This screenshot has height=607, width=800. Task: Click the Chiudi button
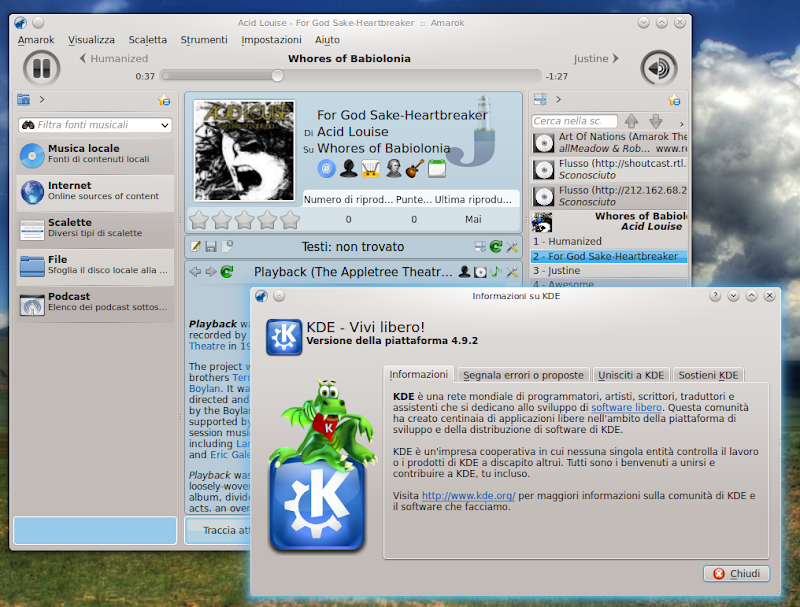pyautogui.click(x=736, y=574)
